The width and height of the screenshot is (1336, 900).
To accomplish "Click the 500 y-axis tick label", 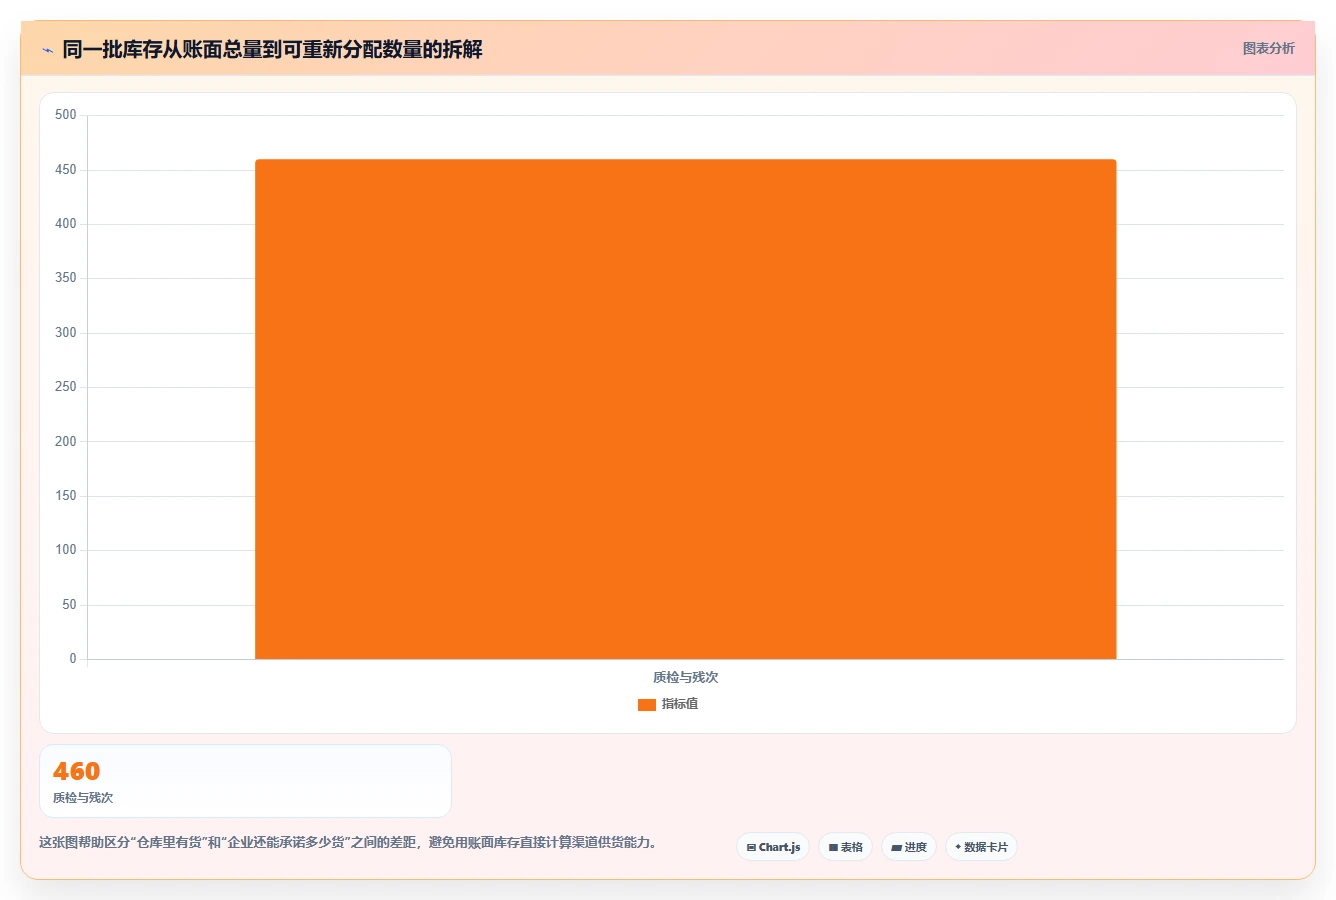I will (x=66, y=115).
